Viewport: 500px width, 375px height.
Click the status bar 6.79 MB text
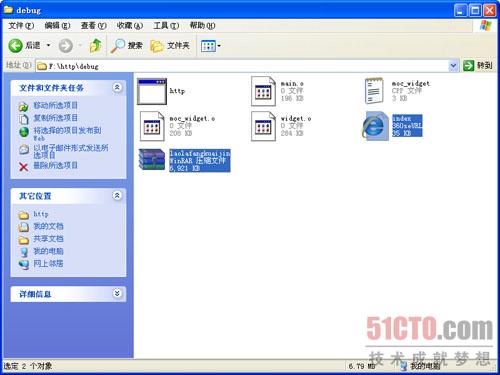(x=362, y=366)
